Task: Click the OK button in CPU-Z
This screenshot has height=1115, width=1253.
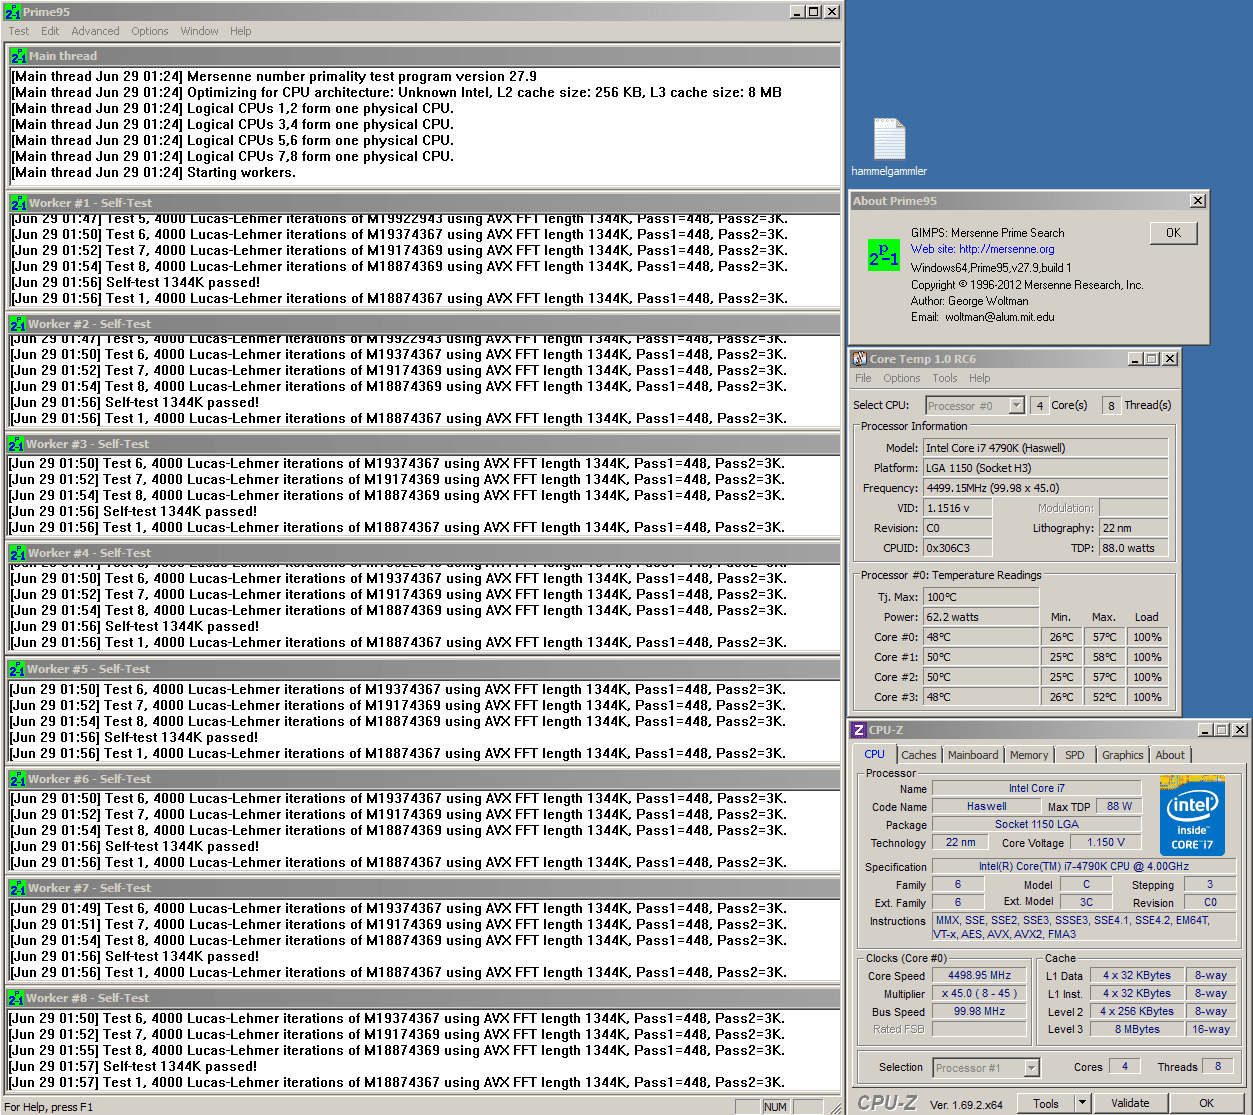Action: tap(1206, 1103)
